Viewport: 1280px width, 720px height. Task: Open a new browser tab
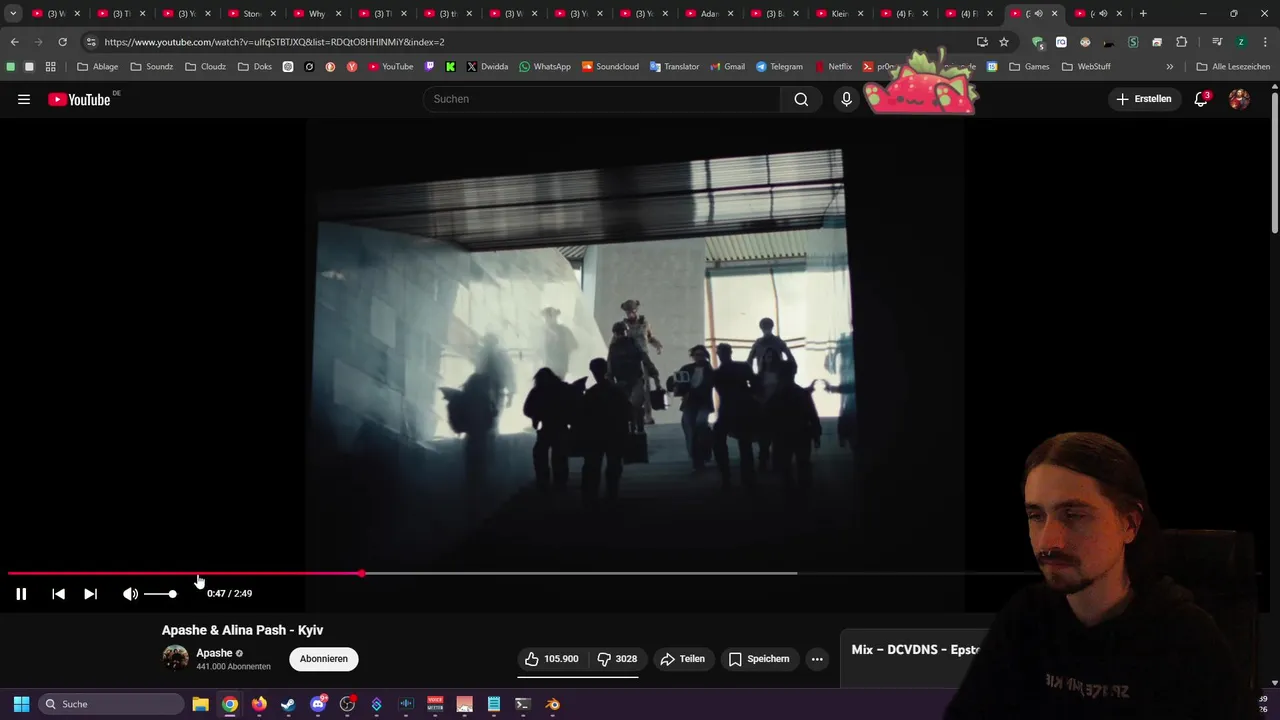pos(1143,14)
